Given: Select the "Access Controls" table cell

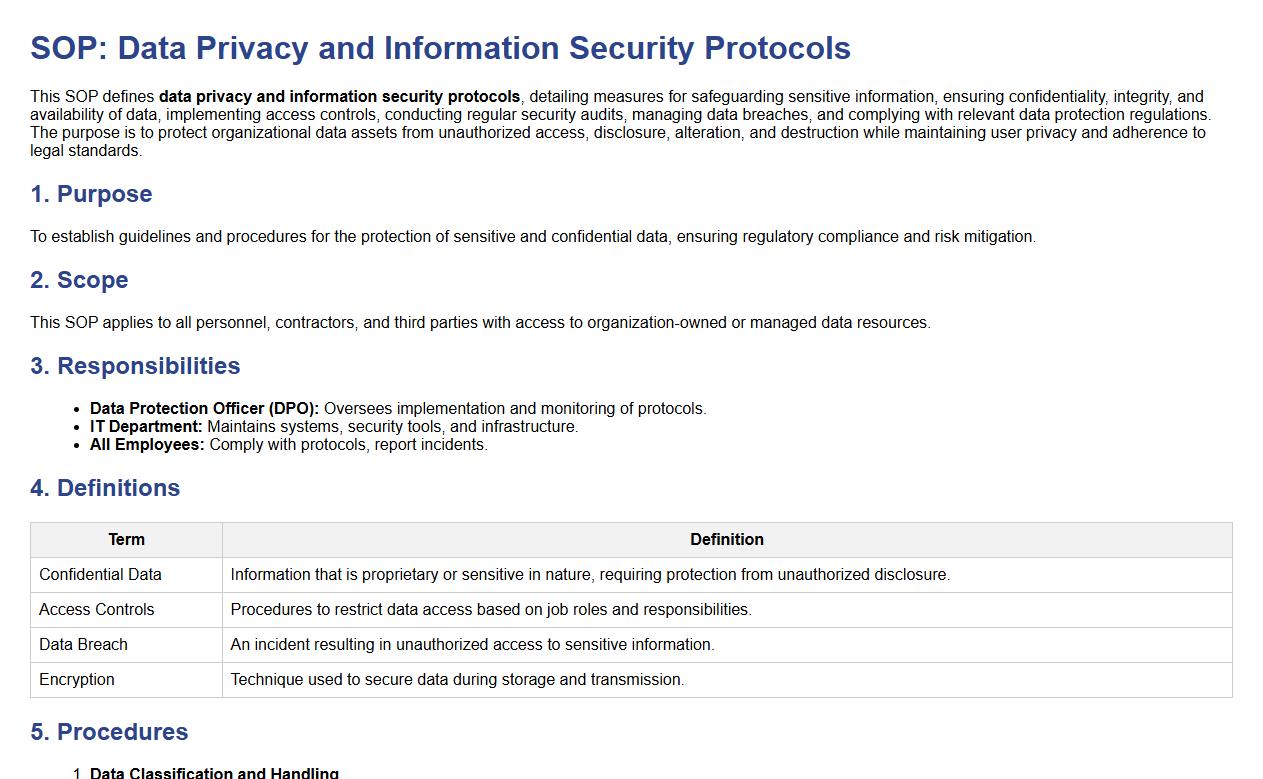Looking at the screenshot, I should pos(97,610).
